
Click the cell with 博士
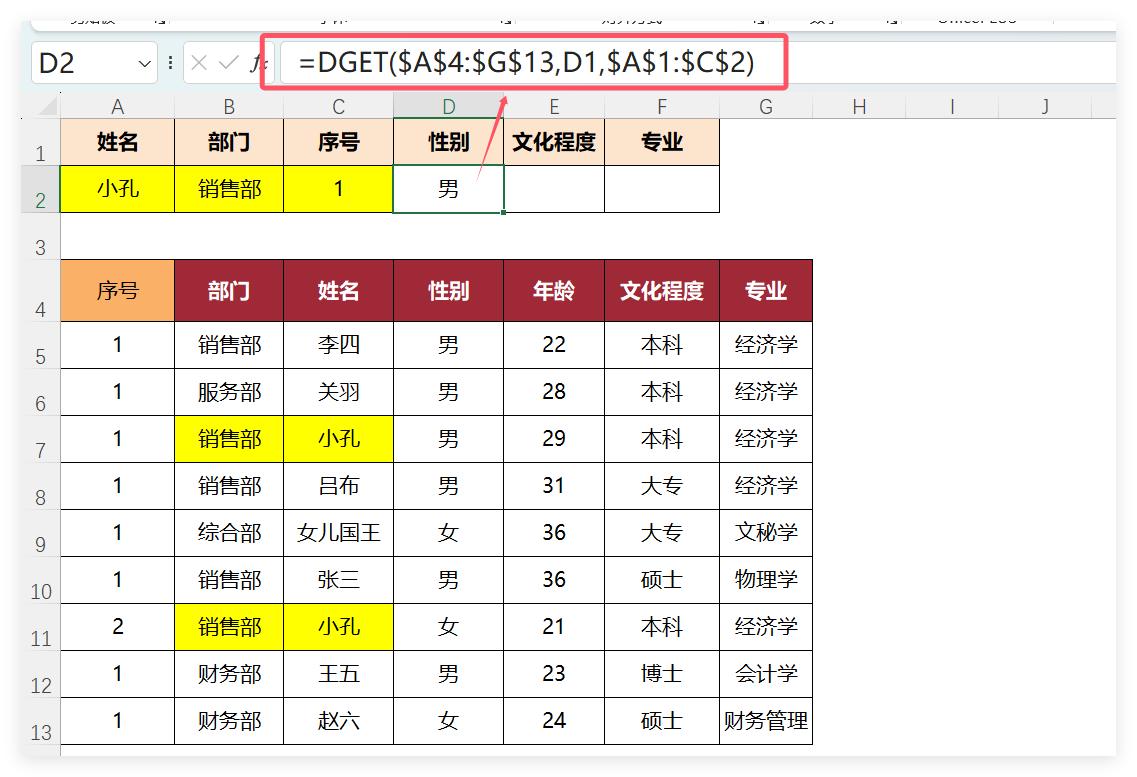[x=662, y=674]
